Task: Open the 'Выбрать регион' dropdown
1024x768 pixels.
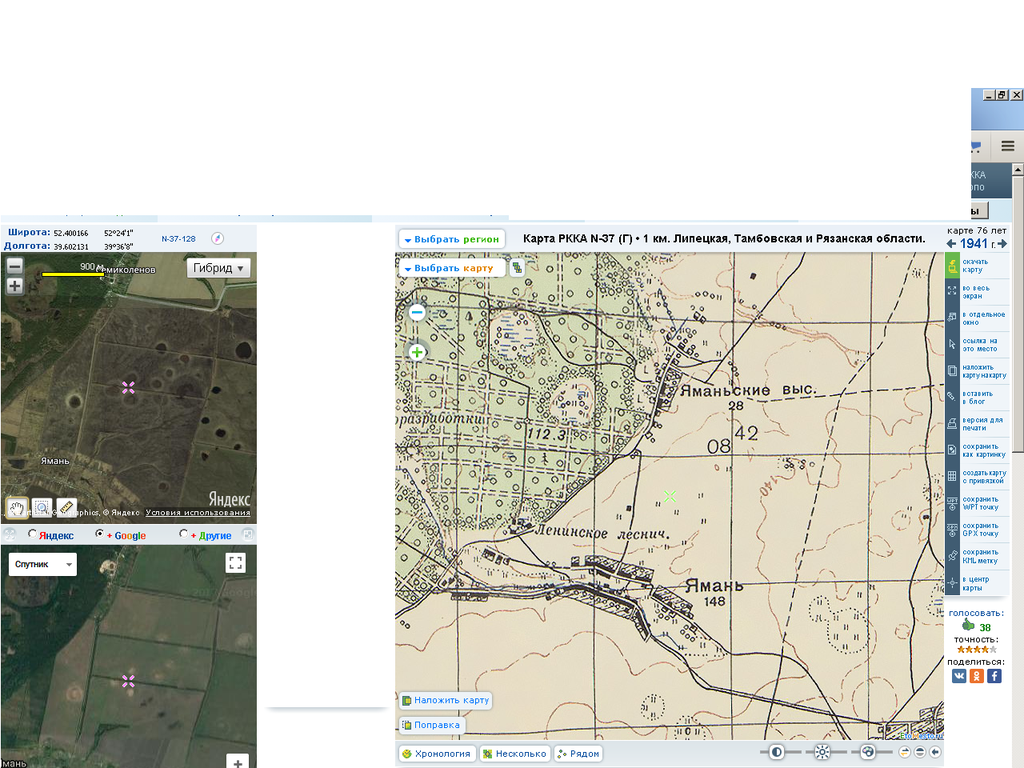Action: click(x=451, y=240)
